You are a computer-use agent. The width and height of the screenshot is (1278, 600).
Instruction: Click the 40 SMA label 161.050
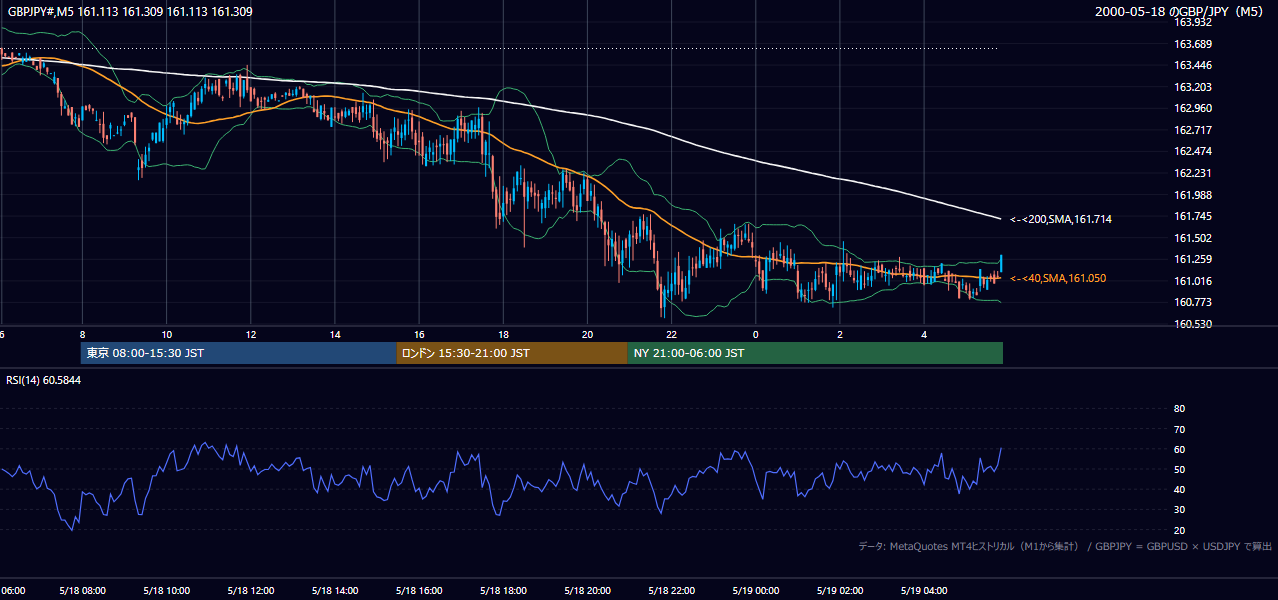(1058, 278)
